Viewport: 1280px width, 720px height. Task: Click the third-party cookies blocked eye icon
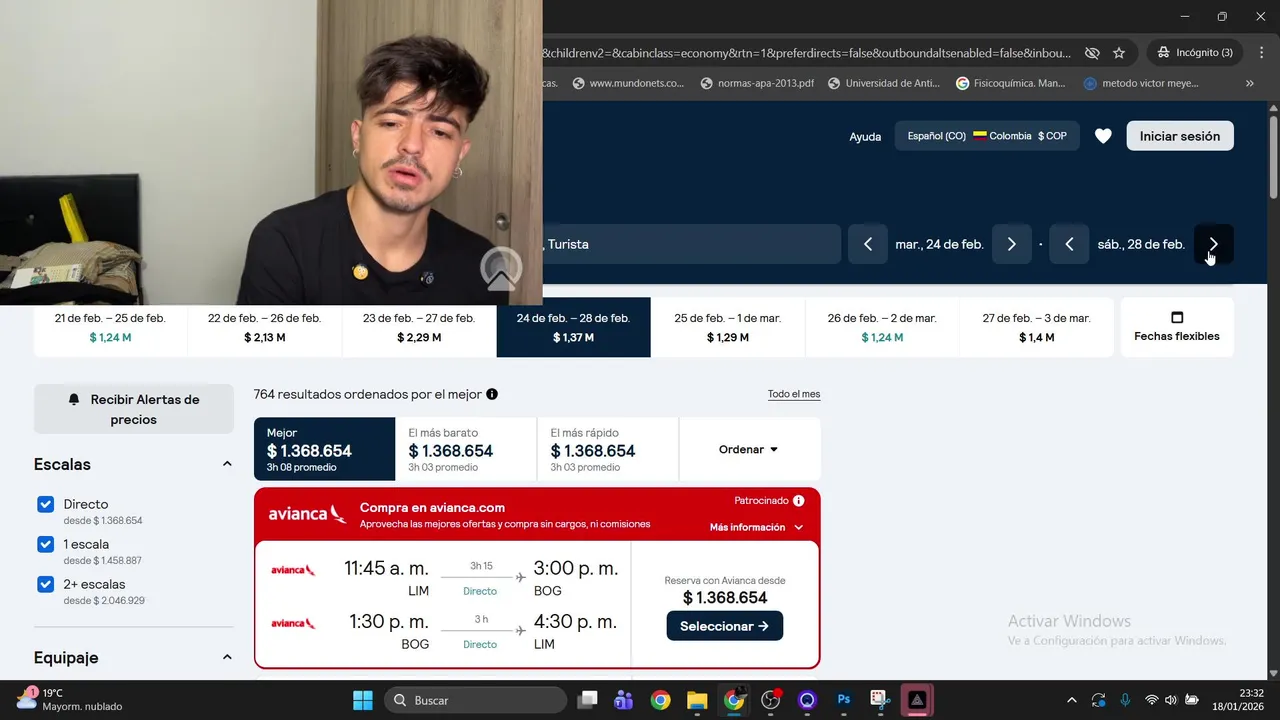(1092, 52)
